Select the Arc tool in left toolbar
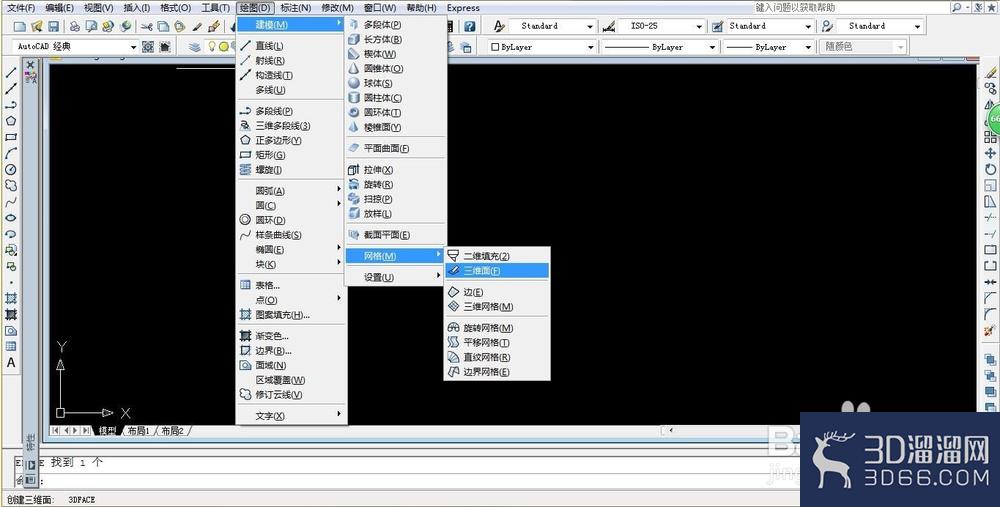The height and width of the screenshot is (507, 1000). tap(11, 154)
